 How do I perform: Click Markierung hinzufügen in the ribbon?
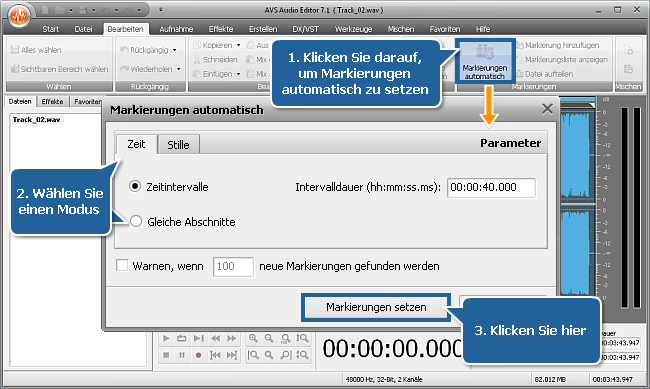coord(558,45)
